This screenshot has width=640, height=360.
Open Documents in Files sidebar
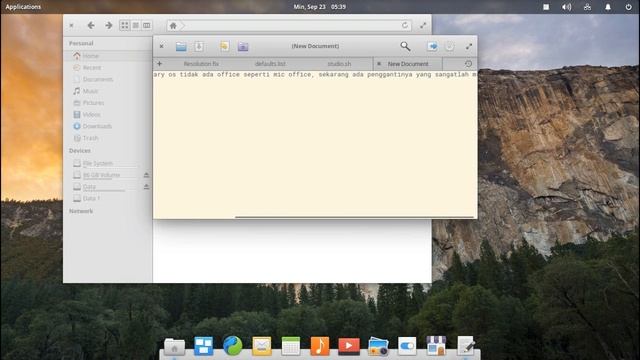coord(108,79)
